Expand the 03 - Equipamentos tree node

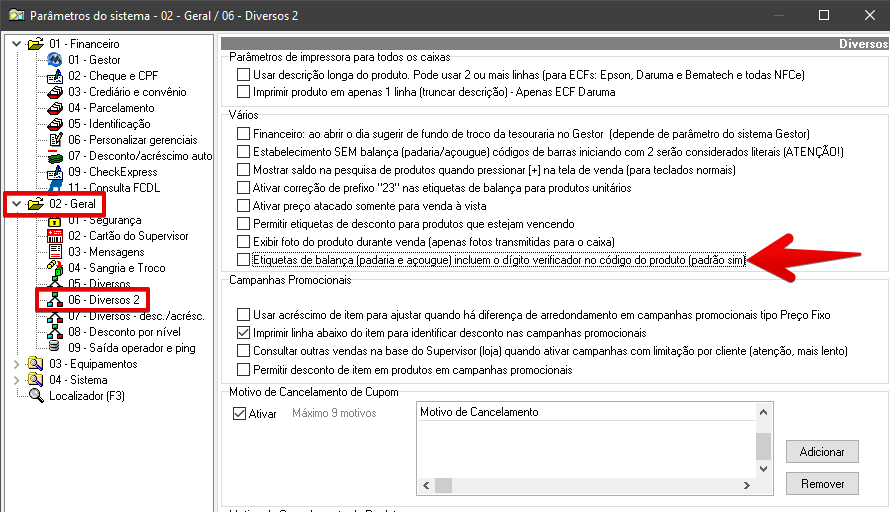pos(16,364)
